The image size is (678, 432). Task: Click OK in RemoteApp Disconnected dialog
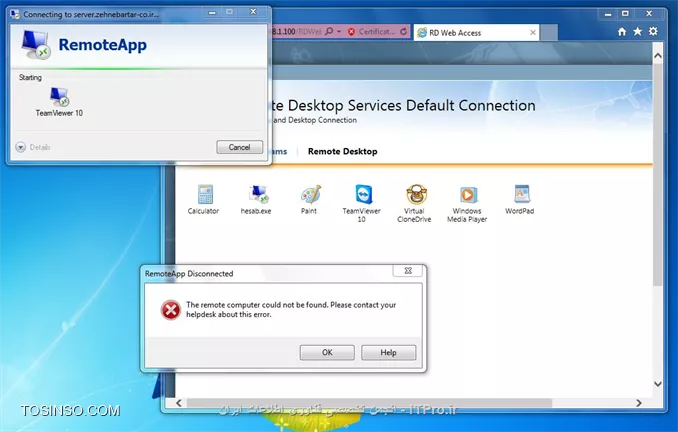327,352
